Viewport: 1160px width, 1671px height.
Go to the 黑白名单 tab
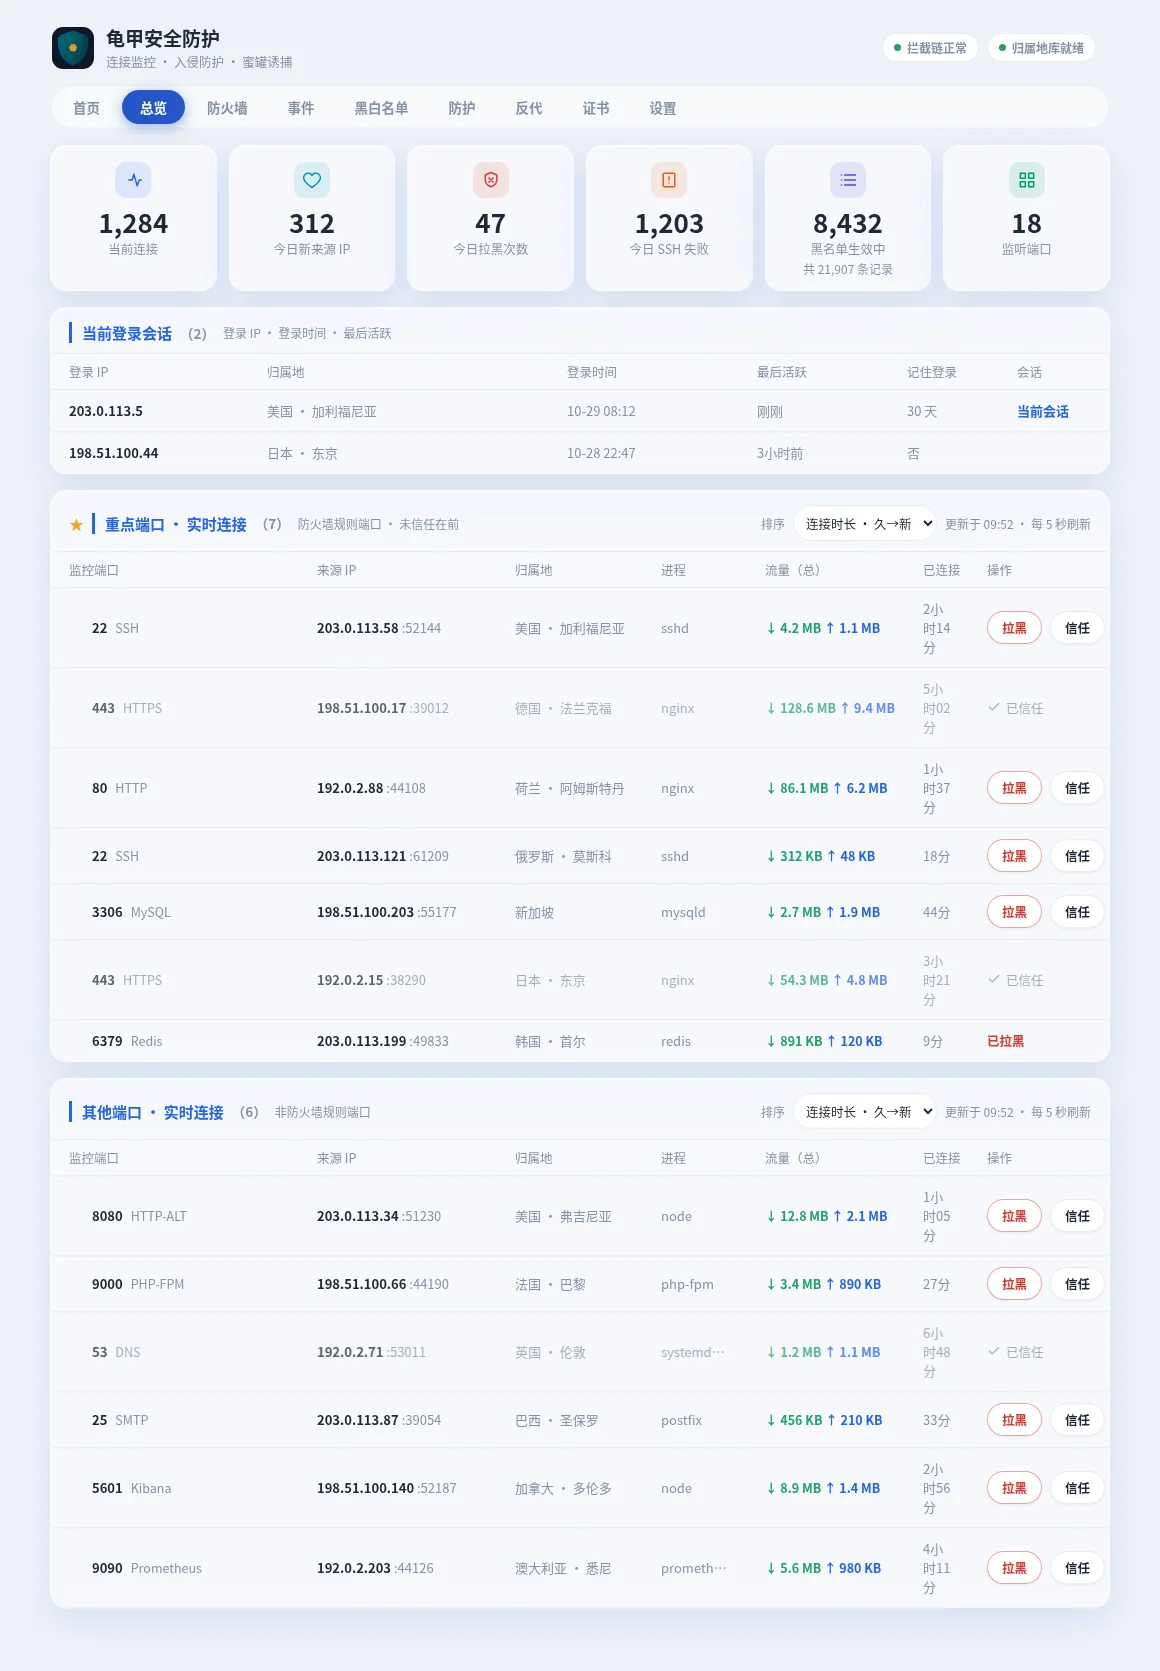click(381, 108)
